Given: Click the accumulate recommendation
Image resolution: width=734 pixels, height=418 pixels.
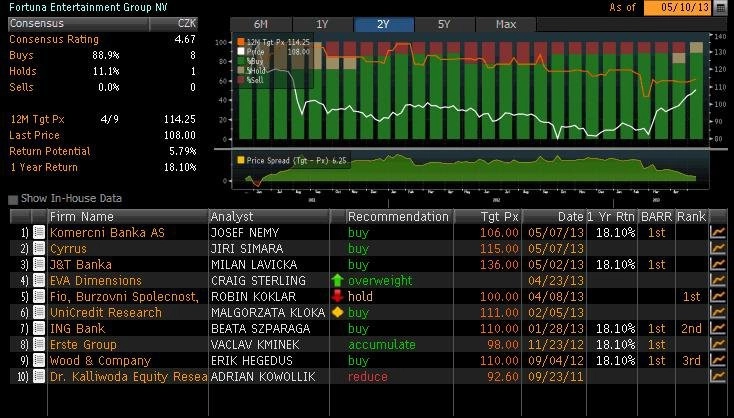Looking at the screenshot, I should (x=382, y=345).
